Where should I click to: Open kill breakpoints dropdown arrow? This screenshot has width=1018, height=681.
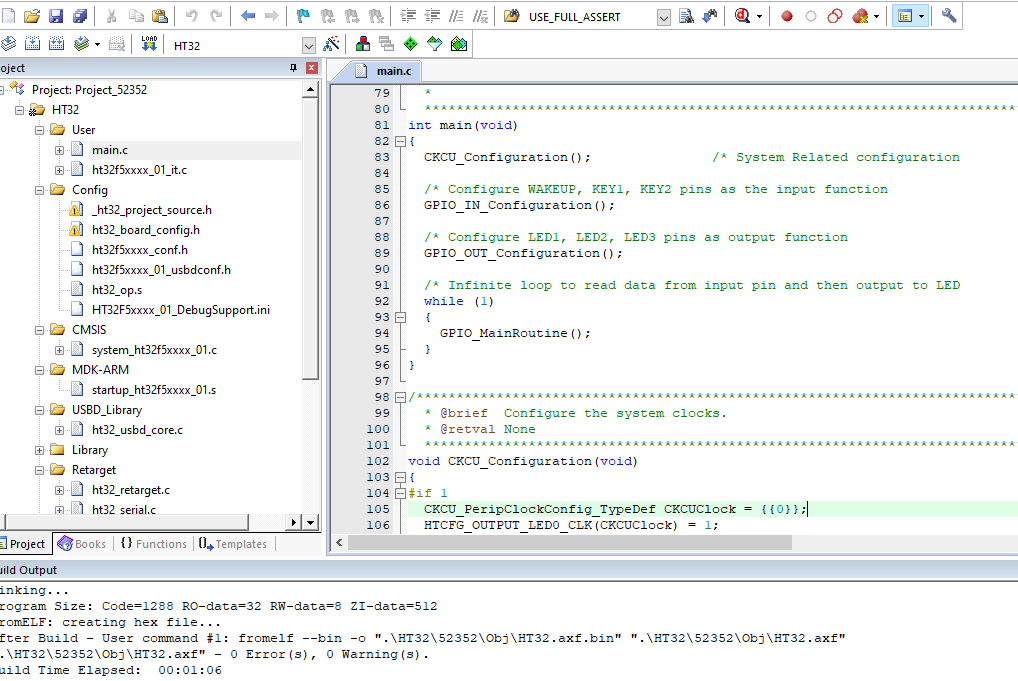click(876, 16)
